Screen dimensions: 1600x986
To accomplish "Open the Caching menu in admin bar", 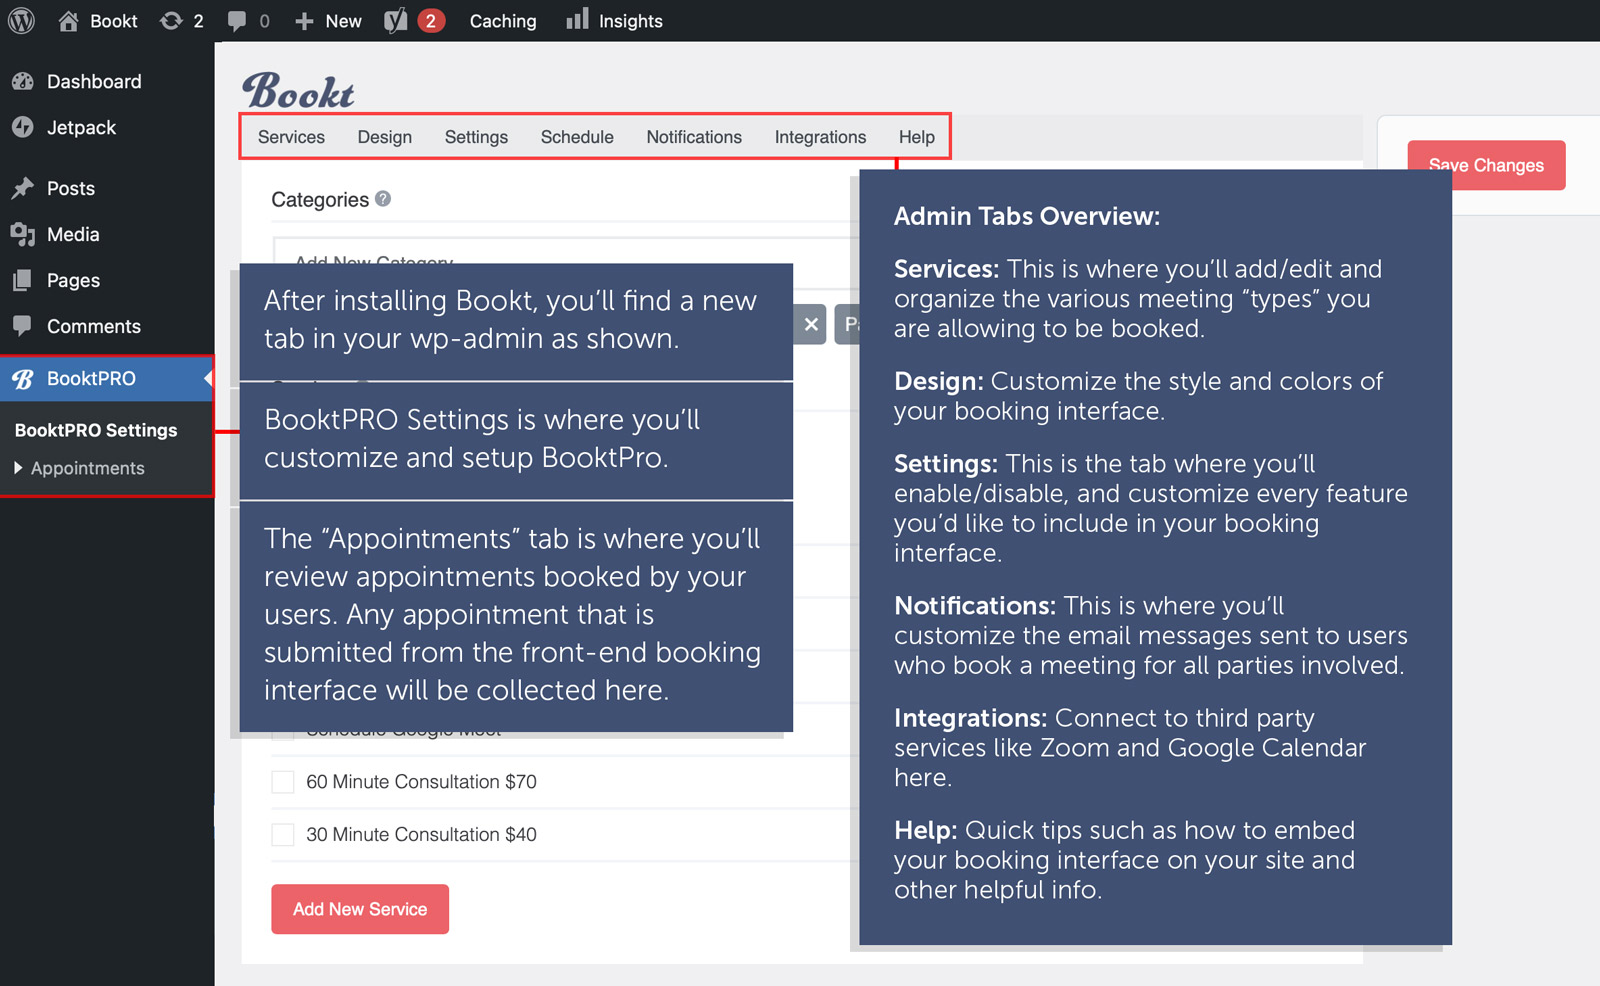I will click(x=503, y=21).
